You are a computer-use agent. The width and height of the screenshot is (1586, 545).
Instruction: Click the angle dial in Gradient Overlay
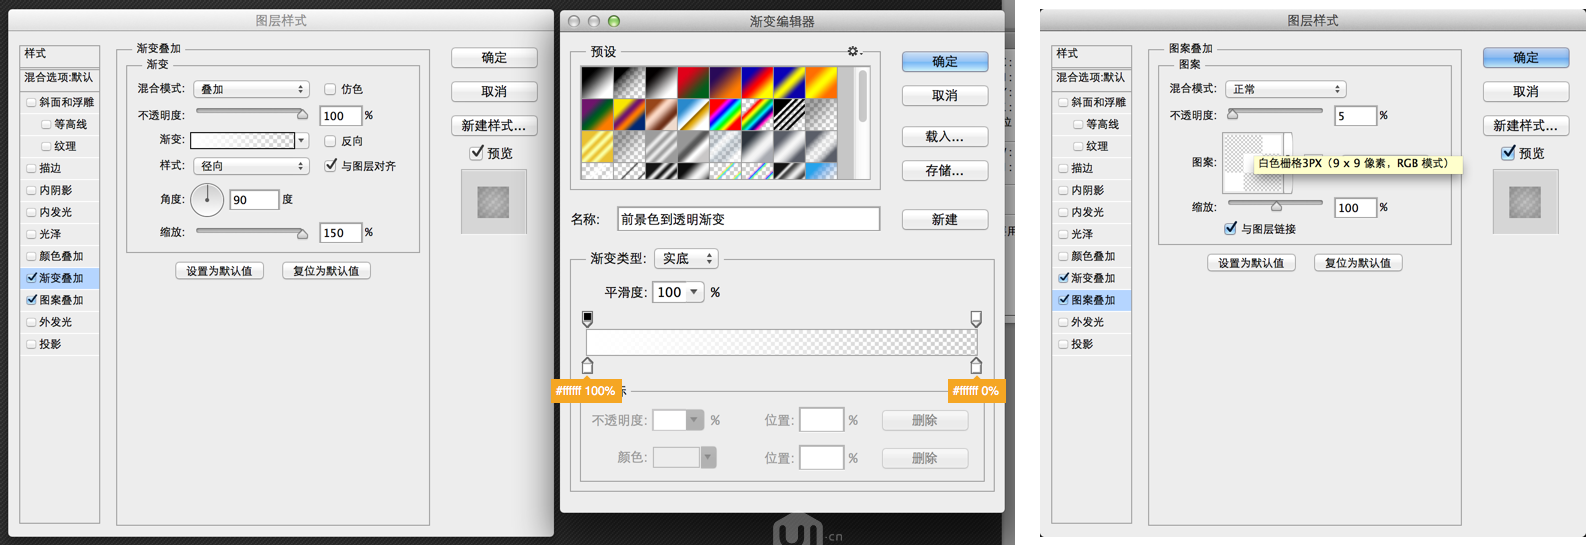[207, 199]
